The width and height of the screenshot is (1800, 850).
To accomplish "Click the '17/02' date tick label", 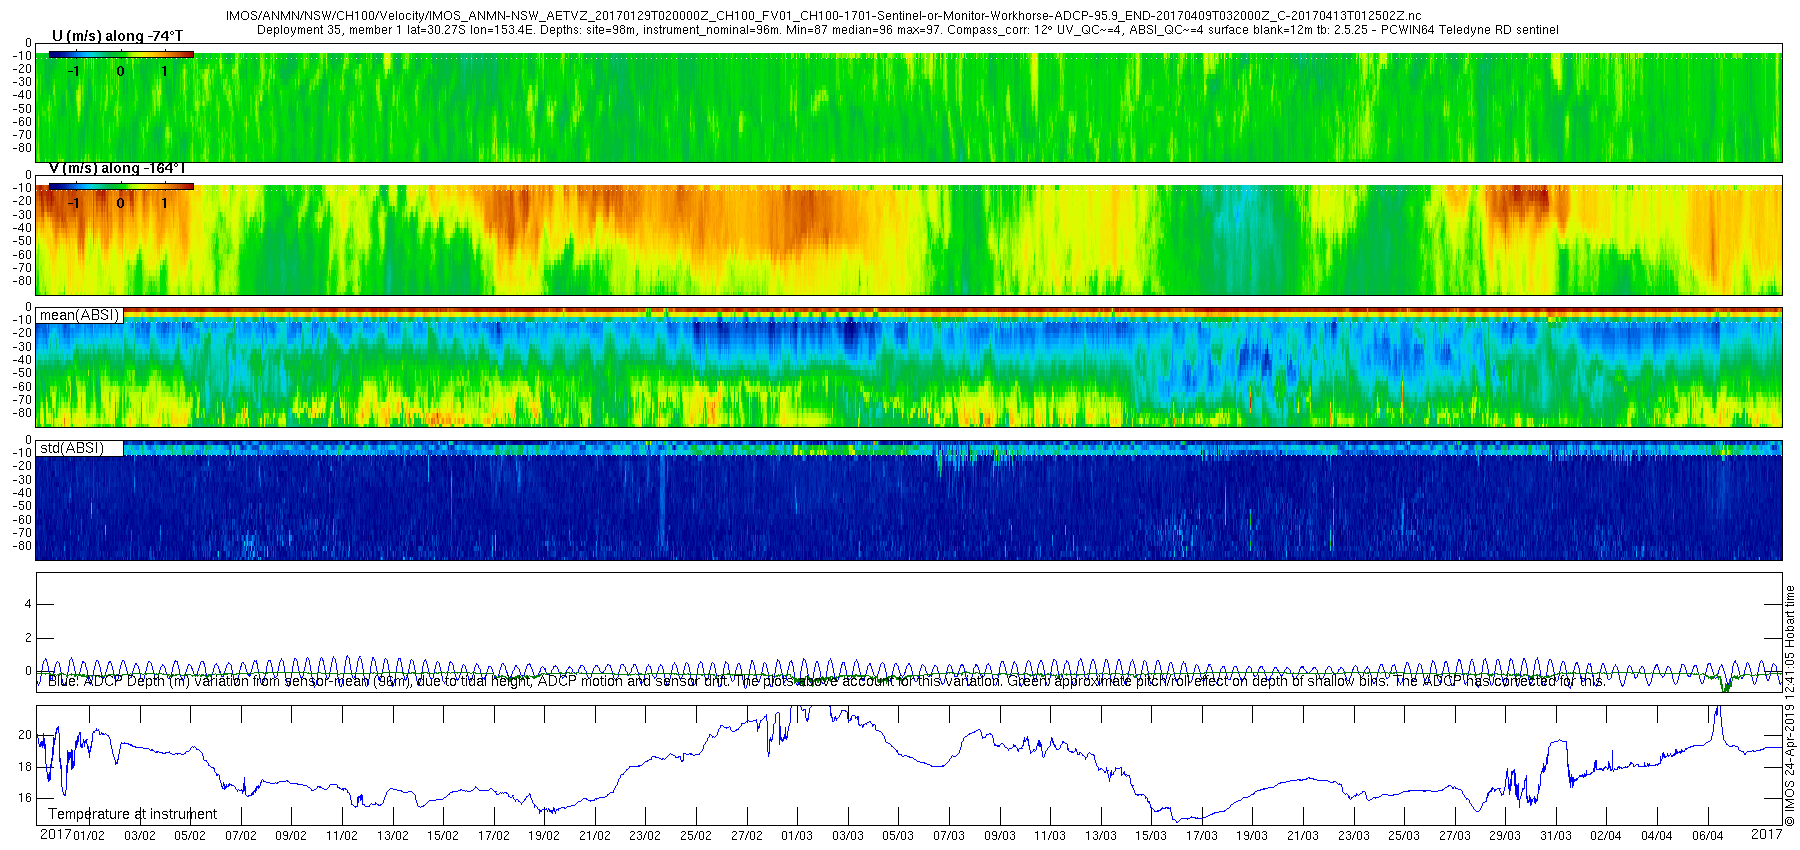I will [493, 836].
